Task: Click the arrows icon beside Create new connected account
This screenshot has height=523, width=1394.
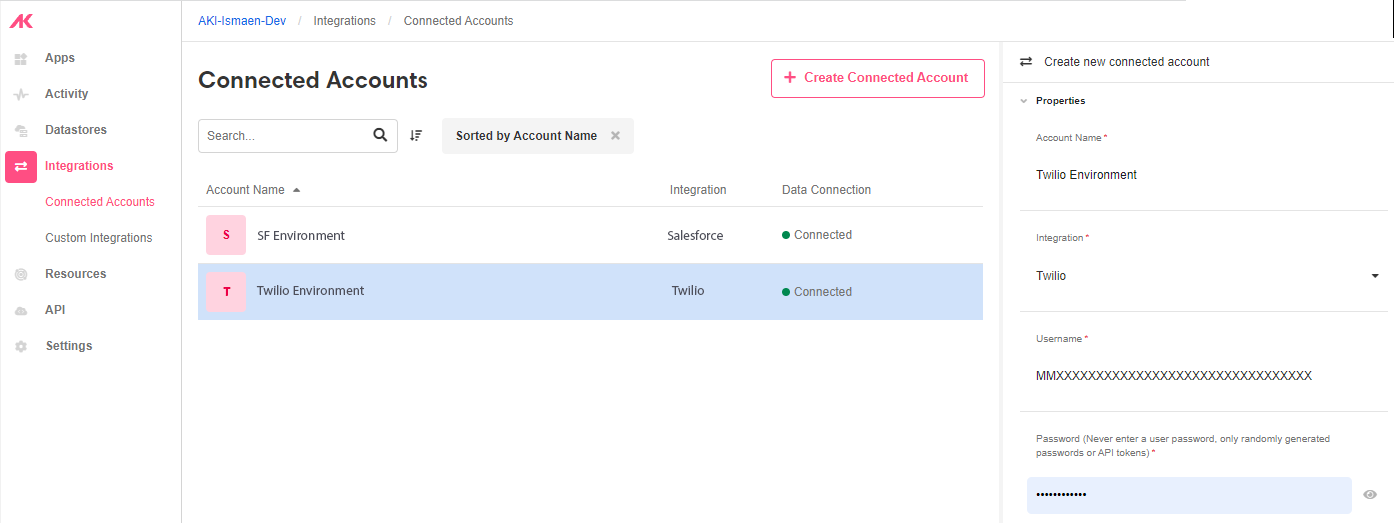Action: pos(1025,62)
